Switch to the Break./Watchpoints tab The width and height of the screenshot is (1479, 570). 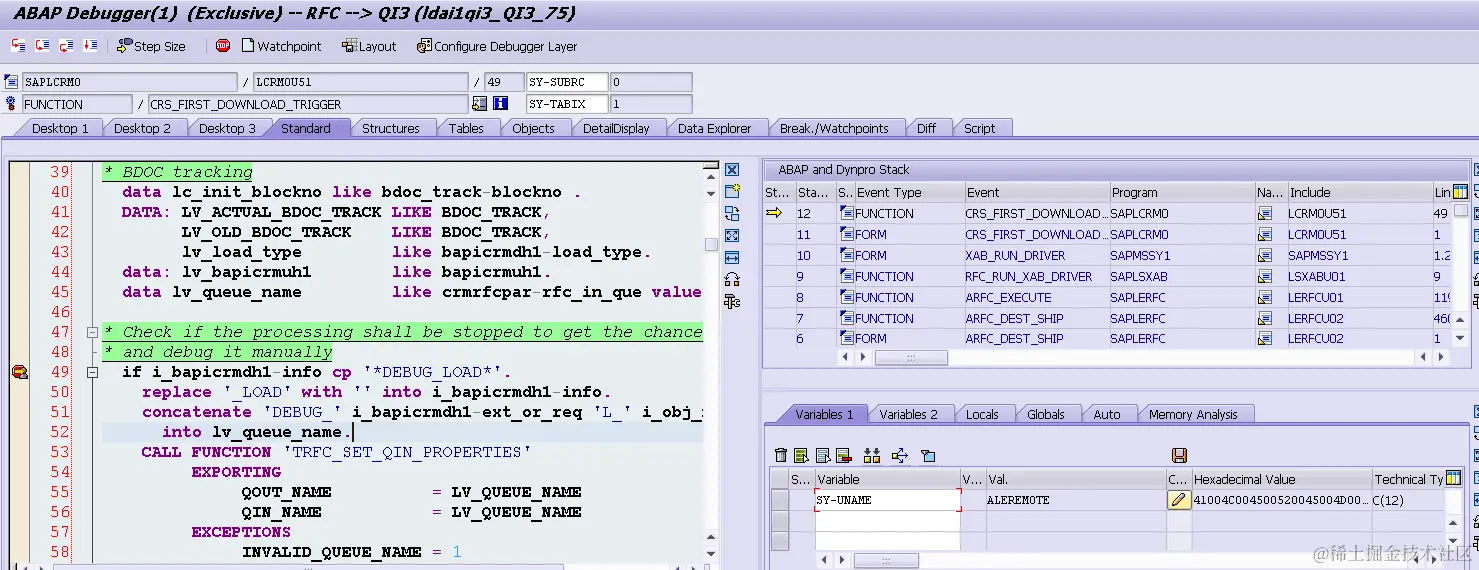coord(834,128)
